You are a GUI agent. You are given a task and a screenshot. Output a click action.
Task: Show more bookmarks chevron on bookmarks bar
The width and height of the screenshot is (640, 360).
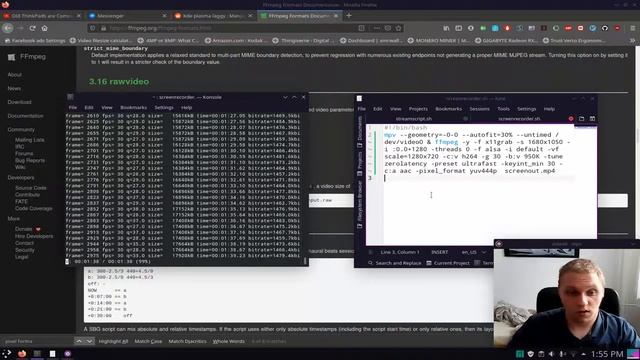coord(632,40)
